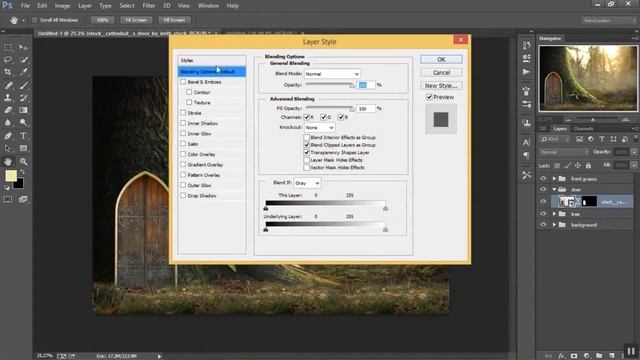Image resolution: width=640 pixels, height=360 pixels.
Task: Select the Quick Selection tool
Action: (23, 60)
